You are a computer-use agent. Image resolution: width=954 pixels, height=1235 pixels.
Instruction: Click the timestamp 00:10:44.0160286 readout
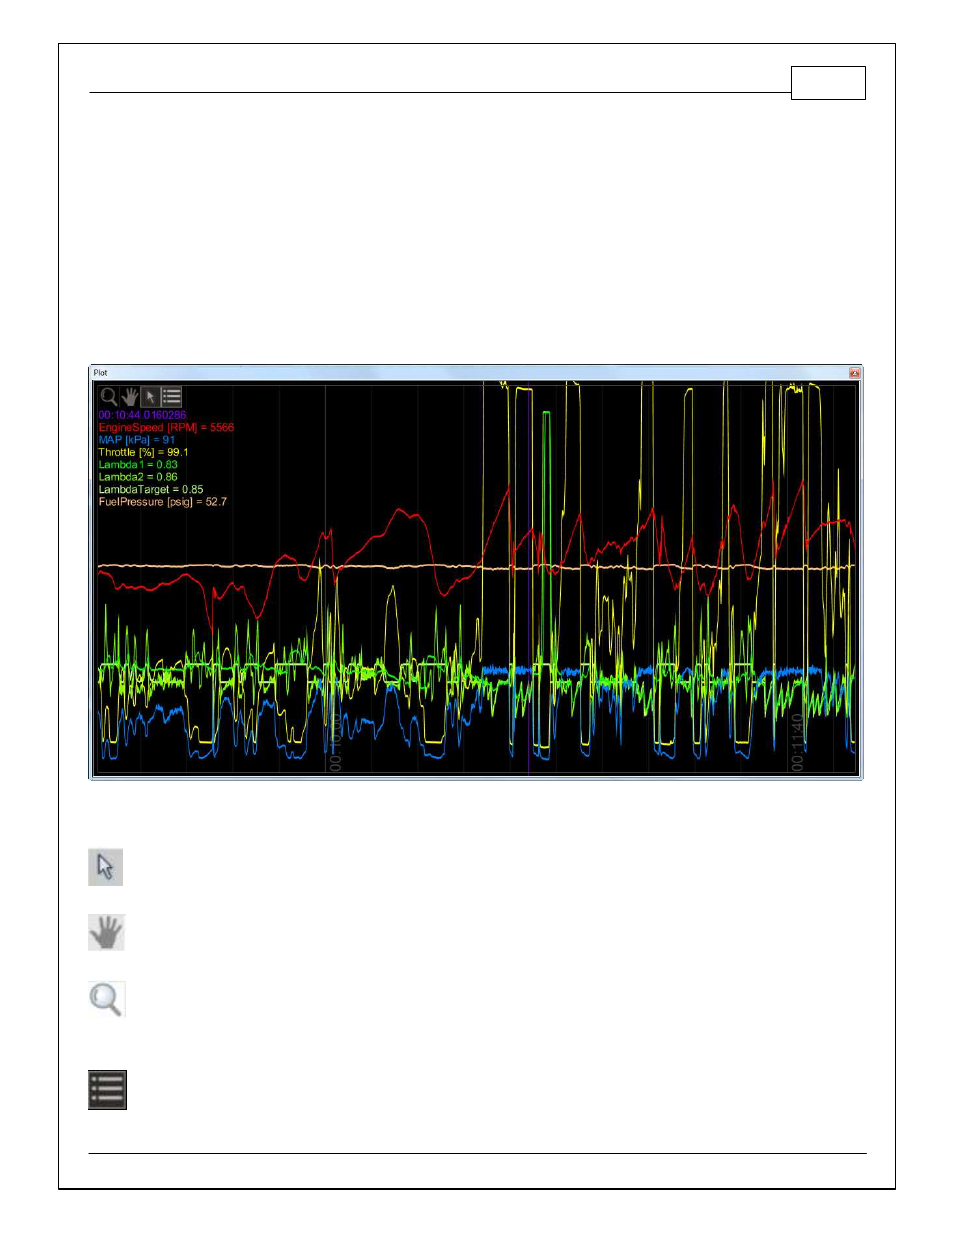pyautogui.click(x=142, y=415)
